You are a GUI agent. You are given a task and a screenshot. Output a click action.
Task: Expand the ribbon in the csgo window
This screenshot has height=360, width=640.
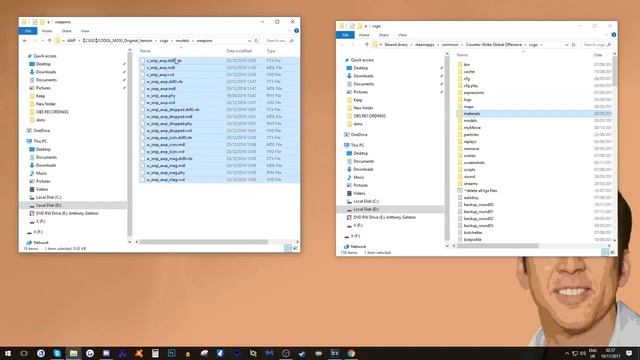[607, 35]
